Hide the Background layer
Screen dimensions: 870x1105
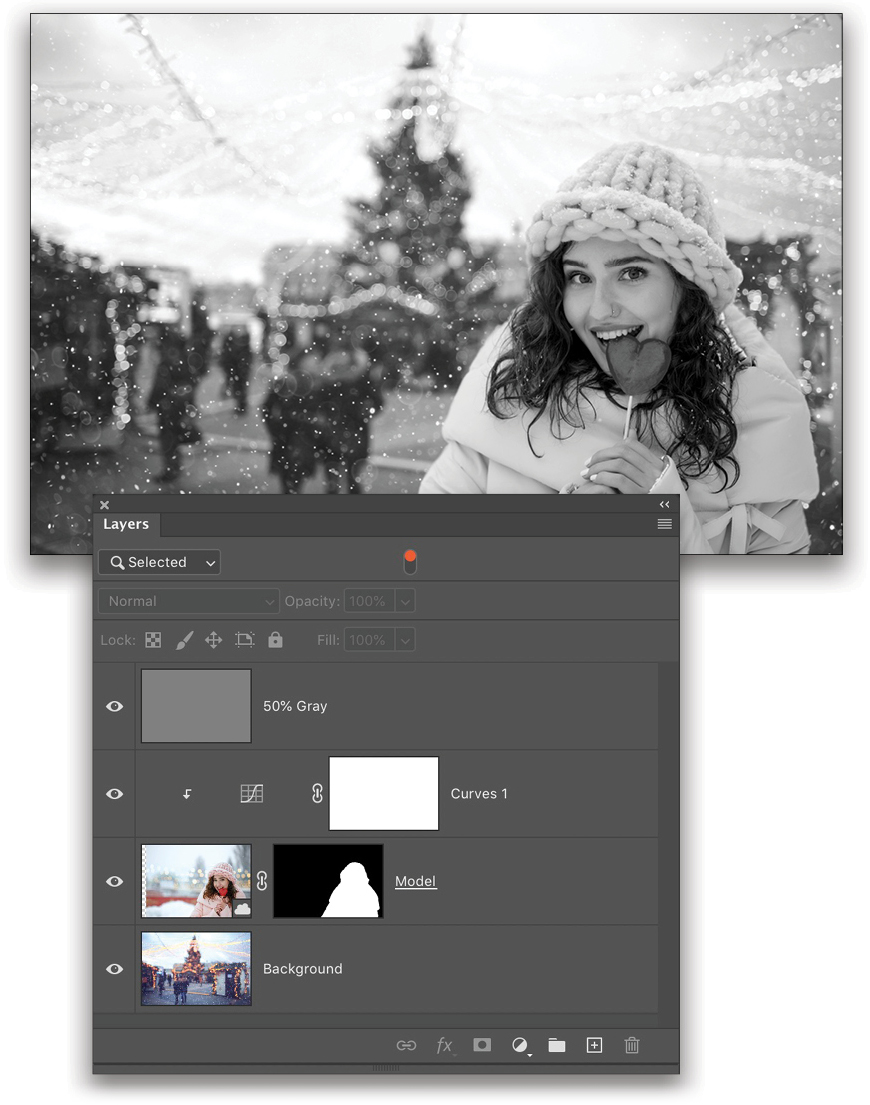coord(114,968)
